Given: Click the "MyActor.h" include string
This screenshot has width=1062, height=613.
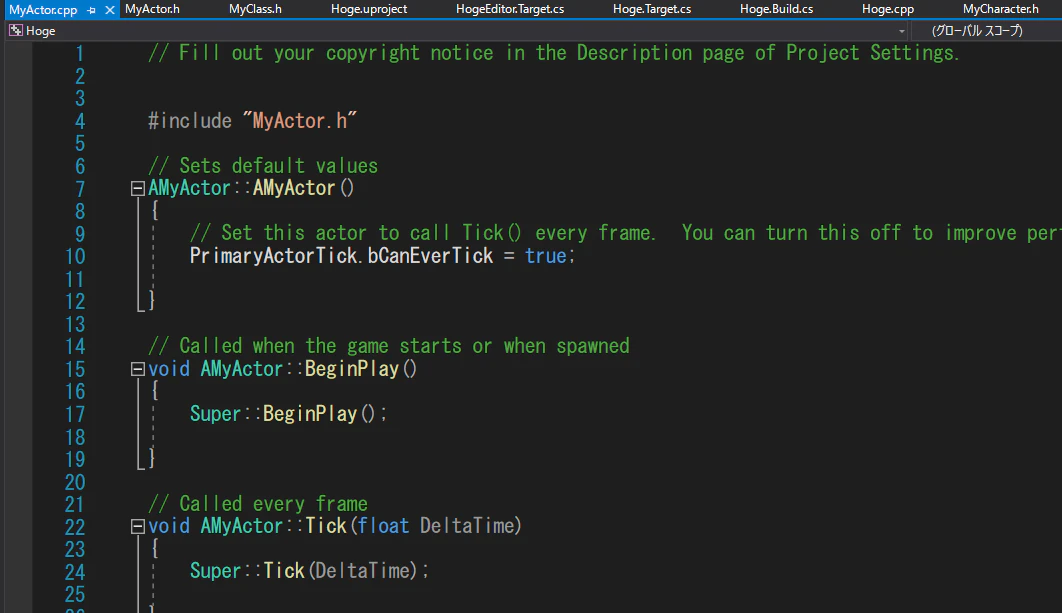Looking at the screenshot, I should (299, 121).
